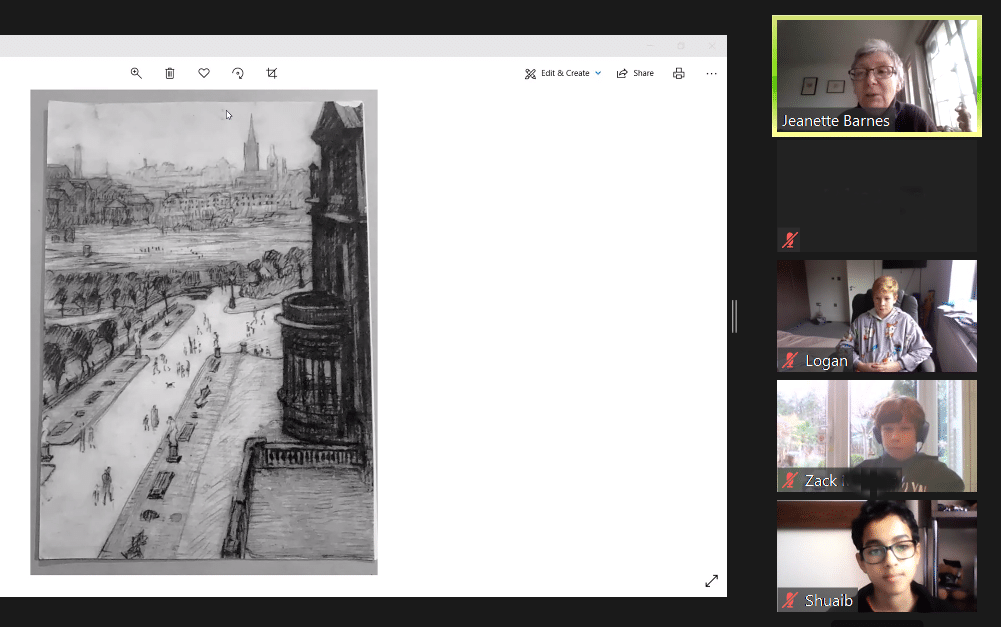
Task: Click the pencil sketch cityscape image
Action: click(x=204, y=332)
